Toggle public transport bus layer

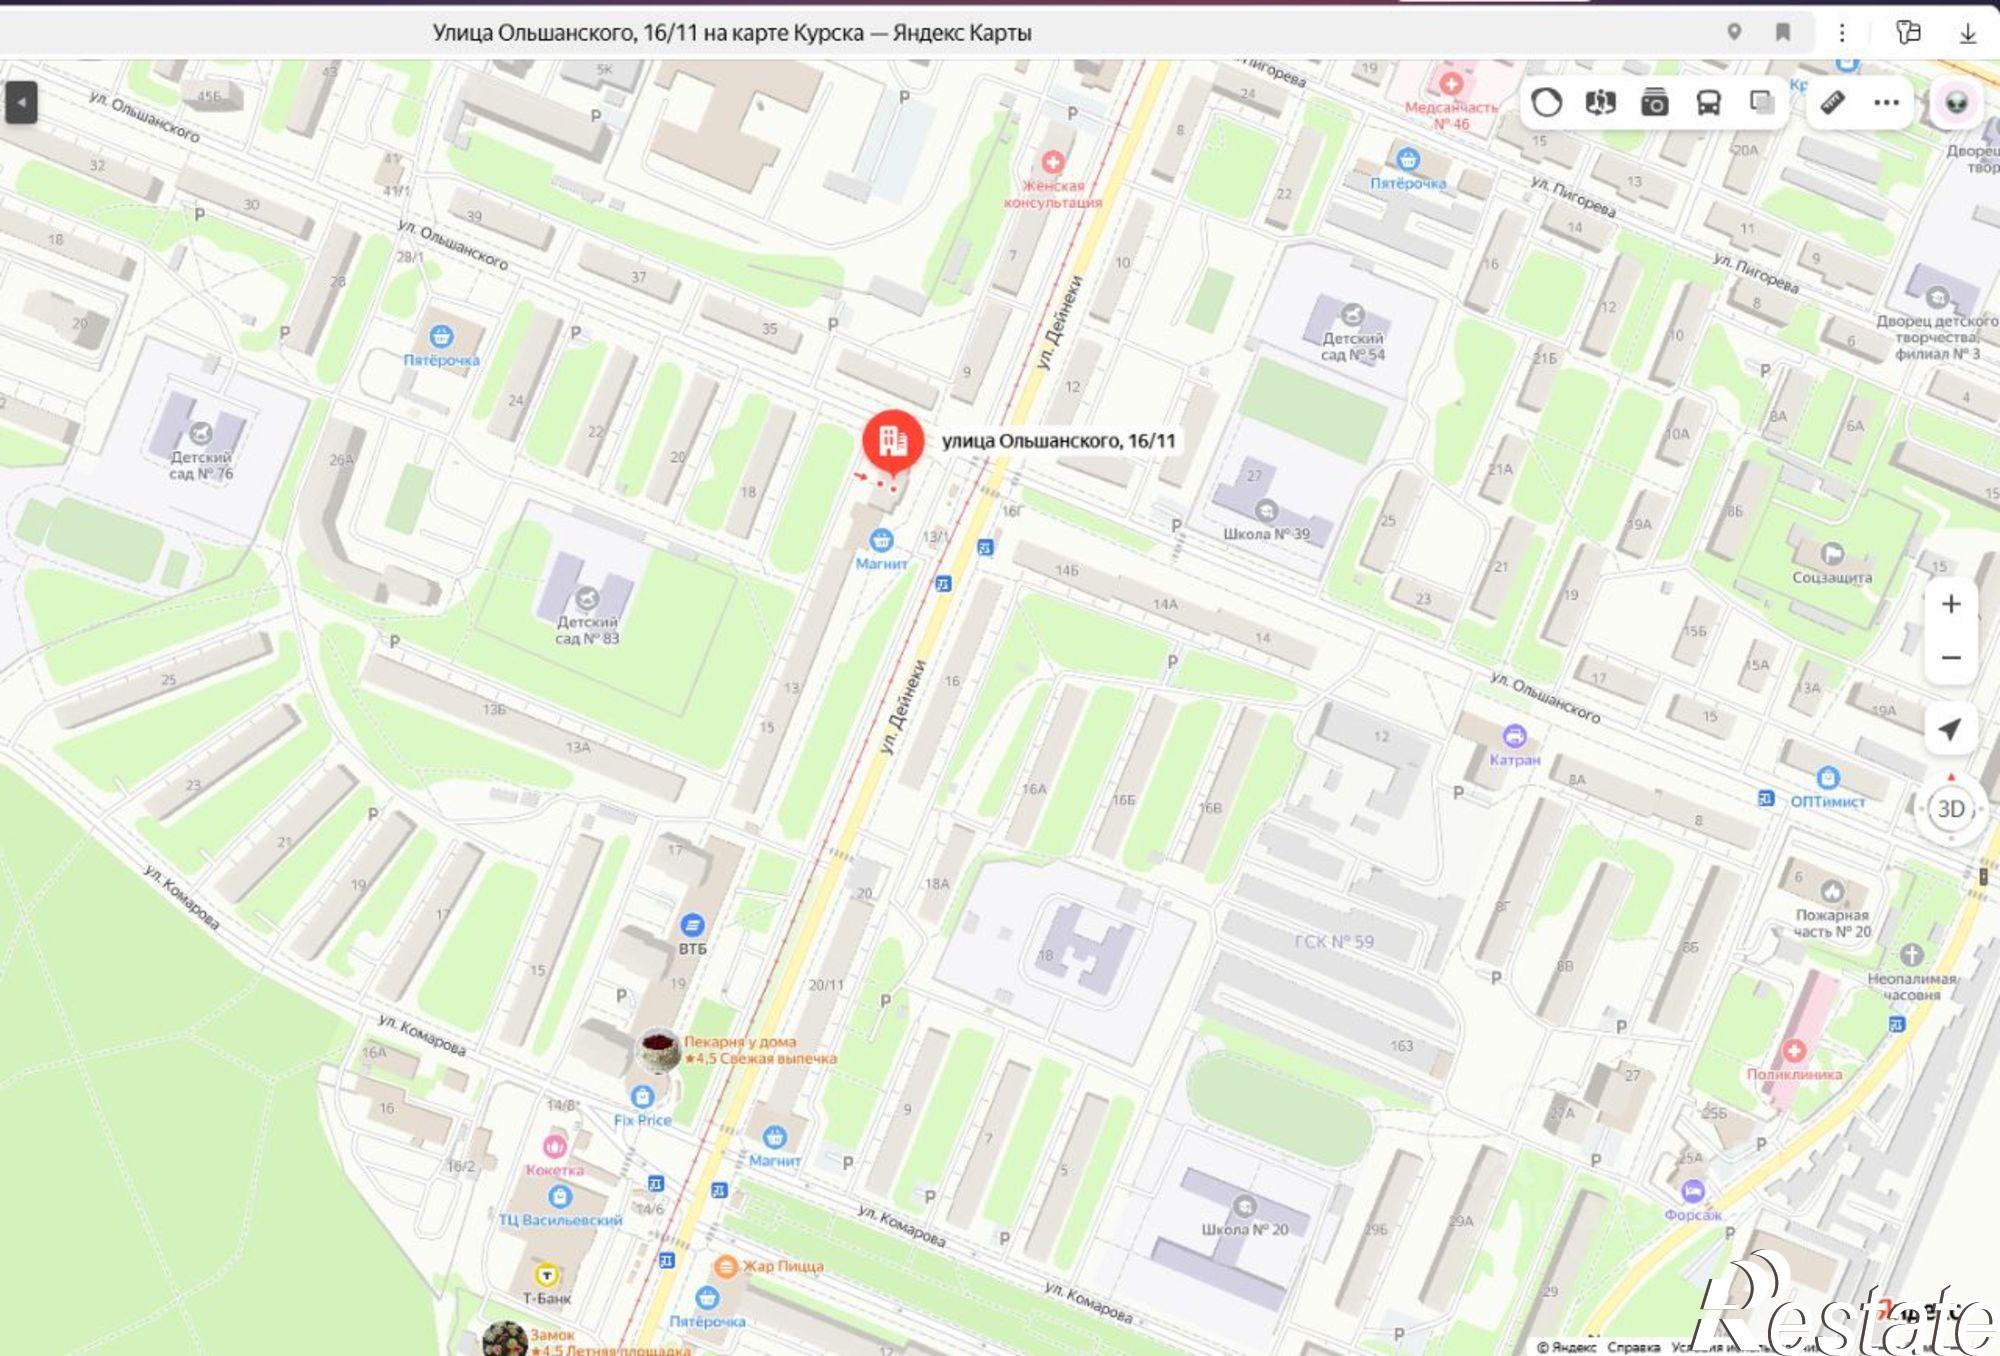[1708, 103]
